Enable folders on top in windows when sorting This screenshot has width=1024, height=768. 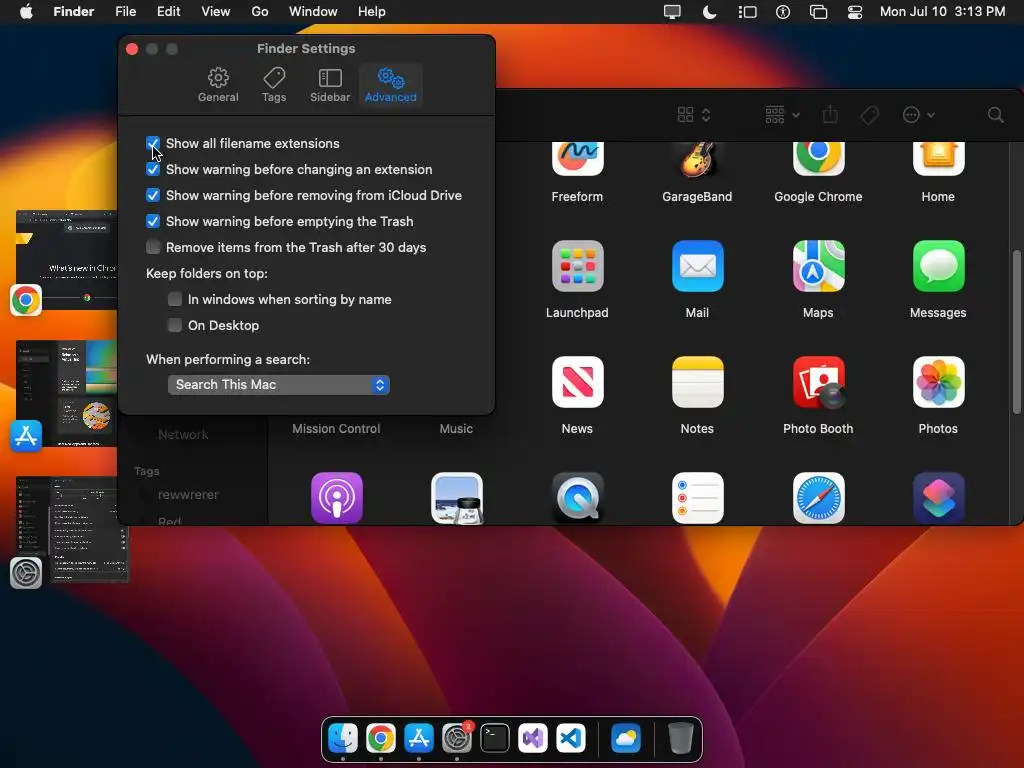[174, 299]
